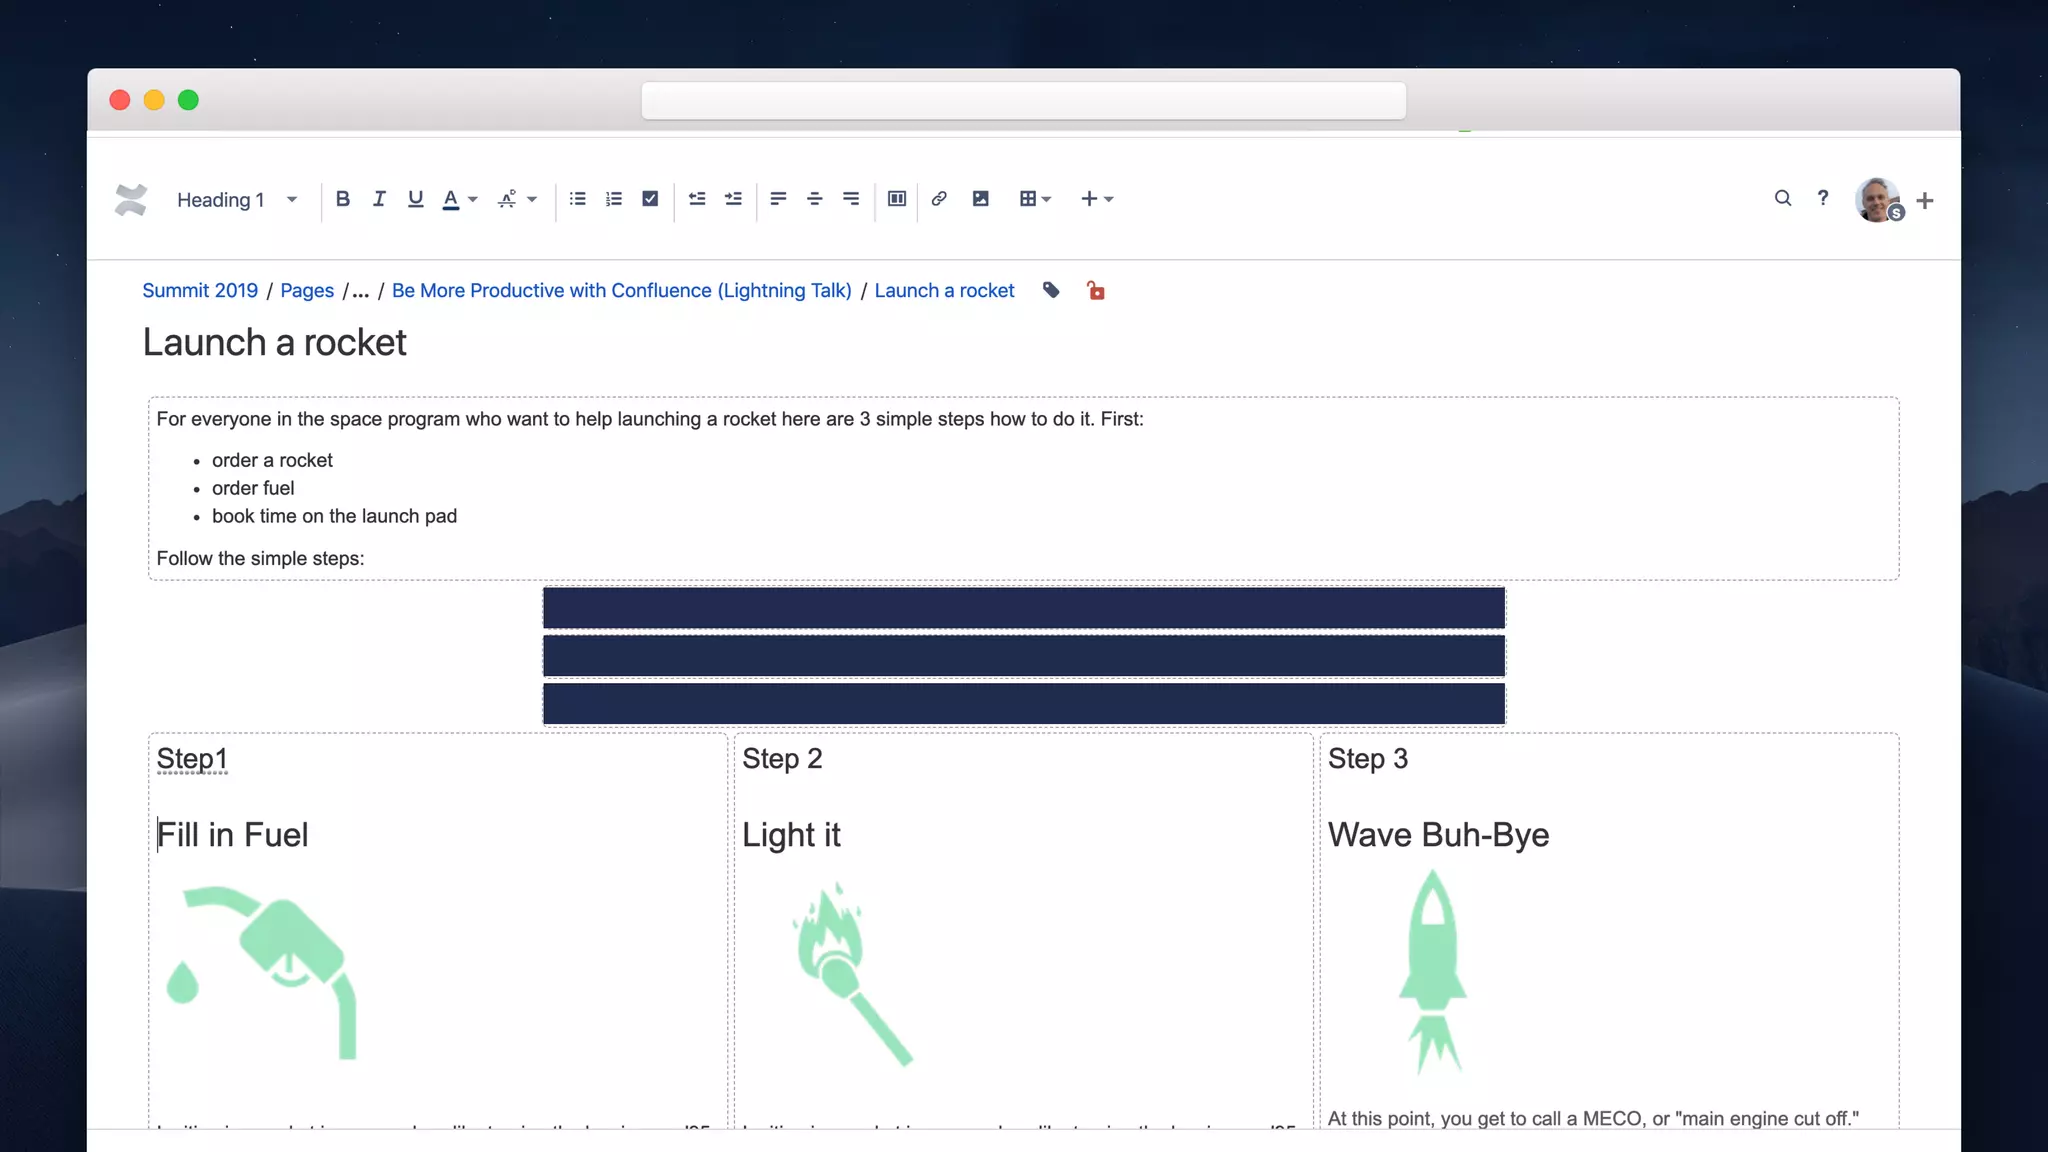Insert a task list checkbox

click(650, 199)
